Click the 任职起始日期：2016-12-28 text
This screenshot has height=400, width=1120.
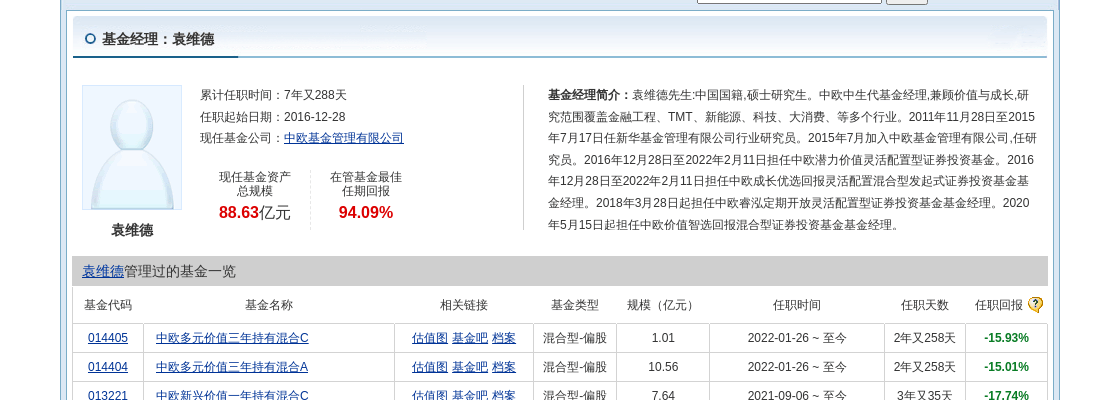(273, 116)
